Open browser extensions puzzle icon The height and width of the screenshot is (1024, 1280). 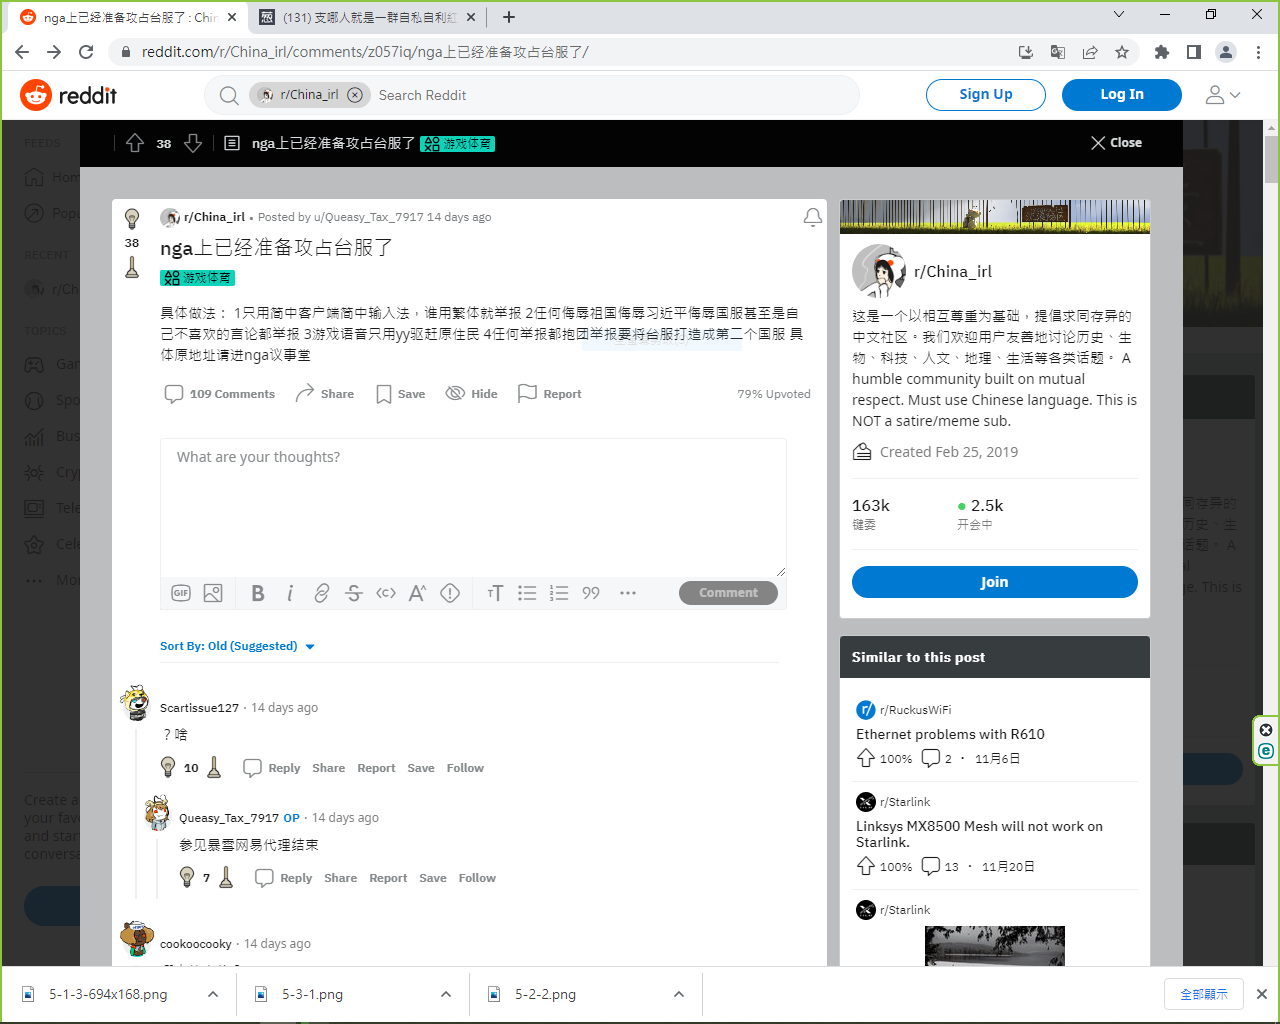coord(1162,52)
